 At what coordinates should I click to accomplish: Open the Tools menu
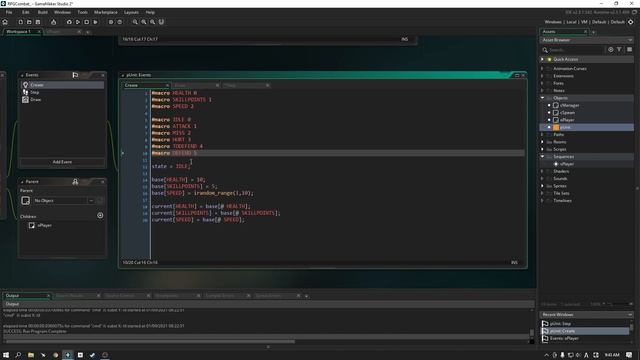click(82, 12)
